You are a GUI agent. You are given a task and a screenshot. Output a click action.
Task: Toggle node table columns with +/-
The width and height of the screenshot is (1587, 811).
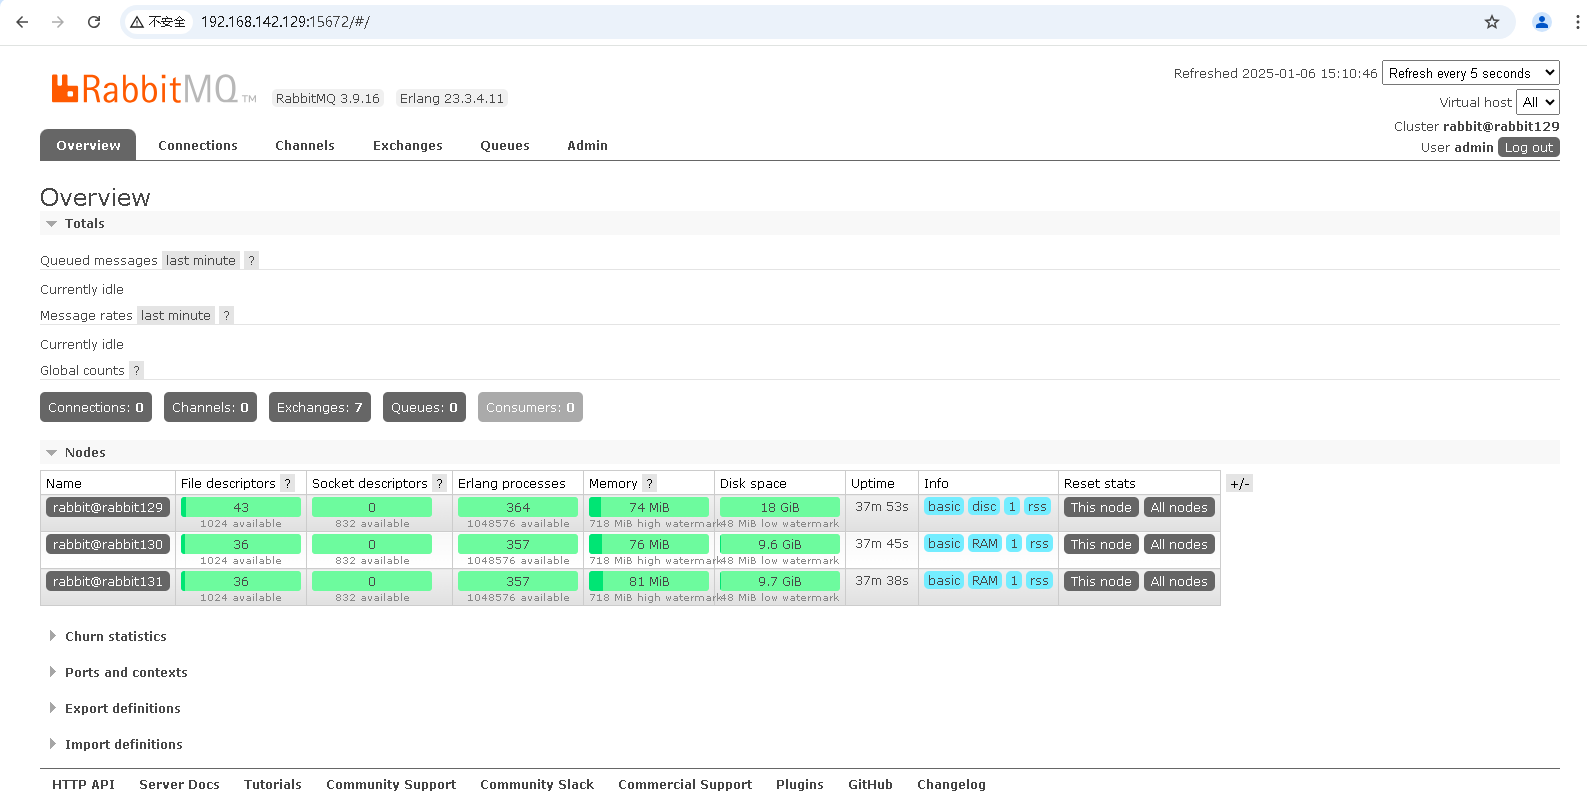[x=1239, y=484]
